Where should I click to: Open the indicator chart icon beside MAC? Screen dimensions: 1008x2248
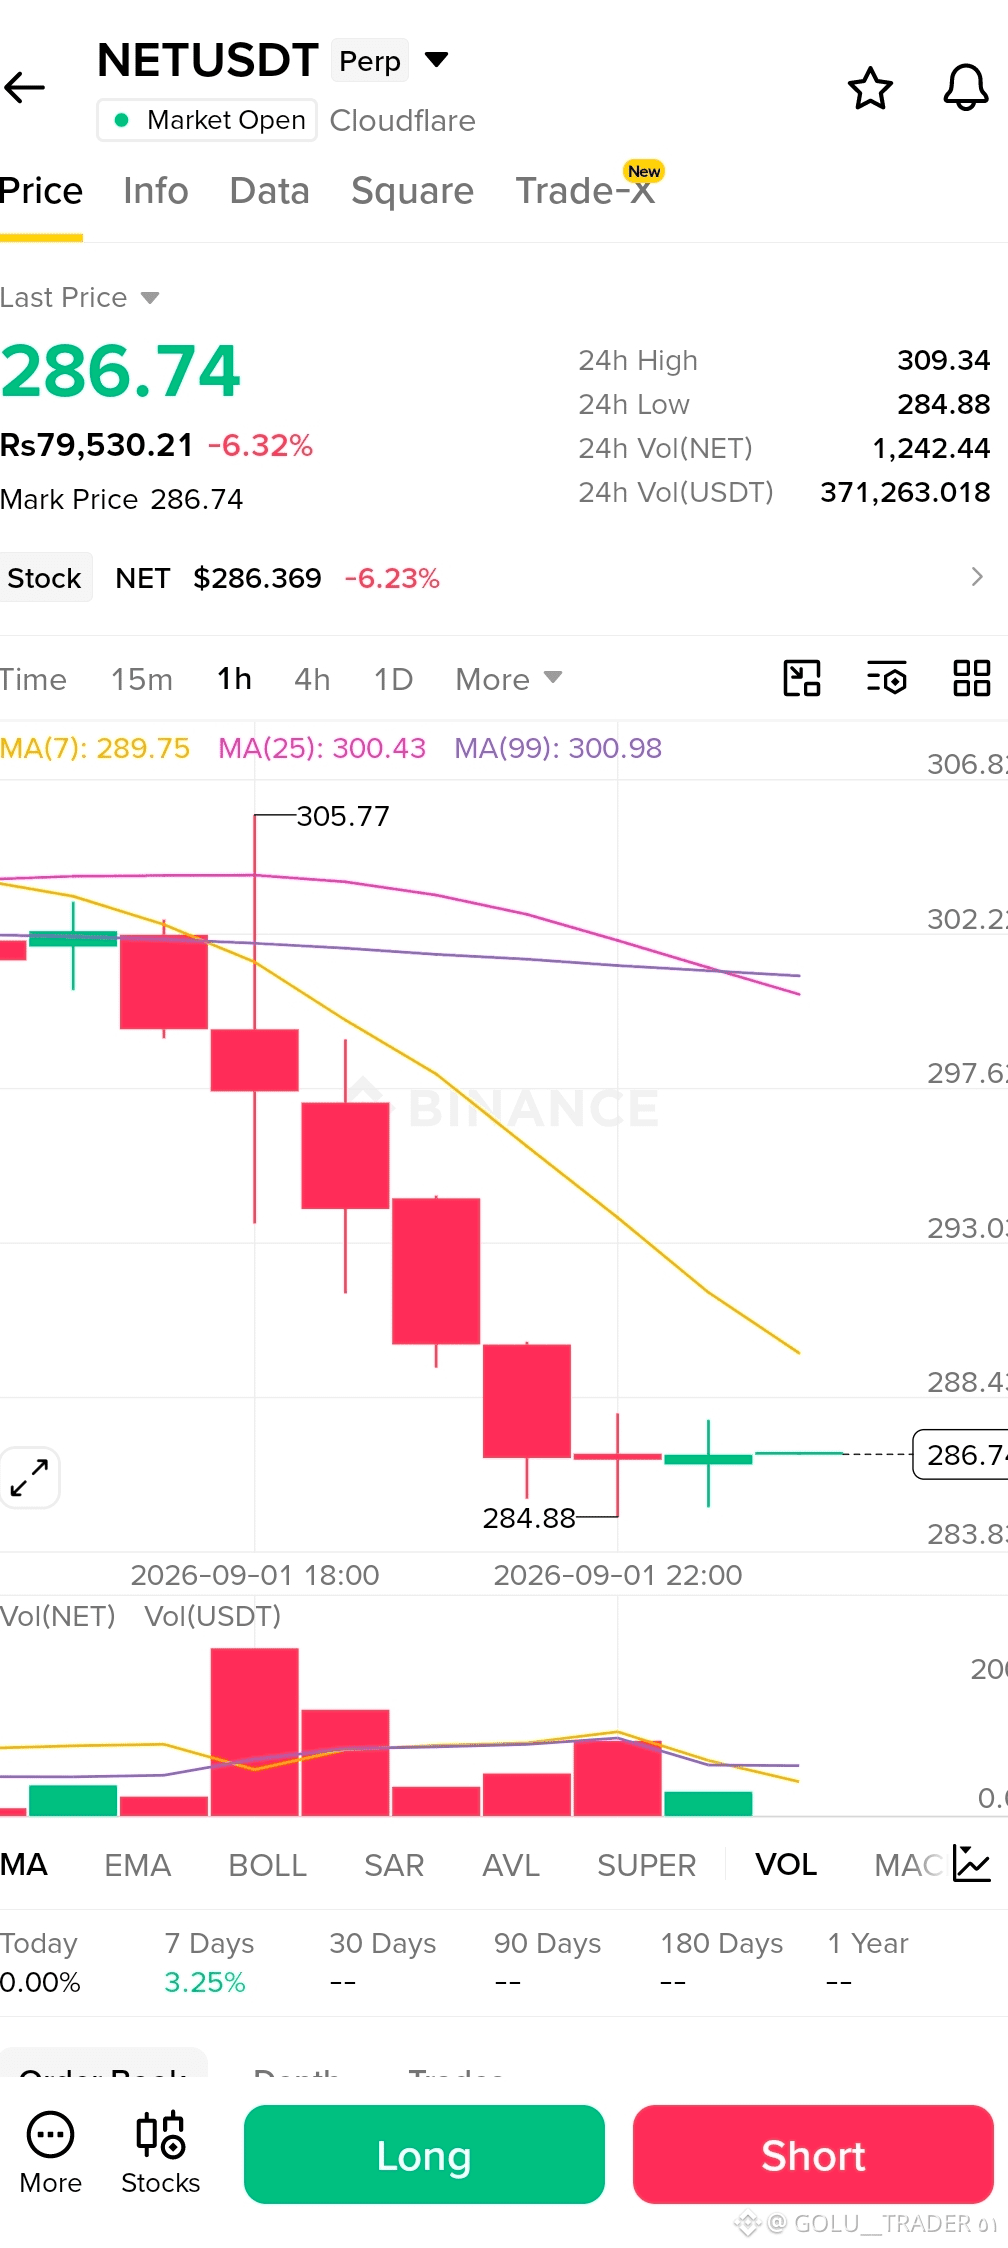[971, 1864]
